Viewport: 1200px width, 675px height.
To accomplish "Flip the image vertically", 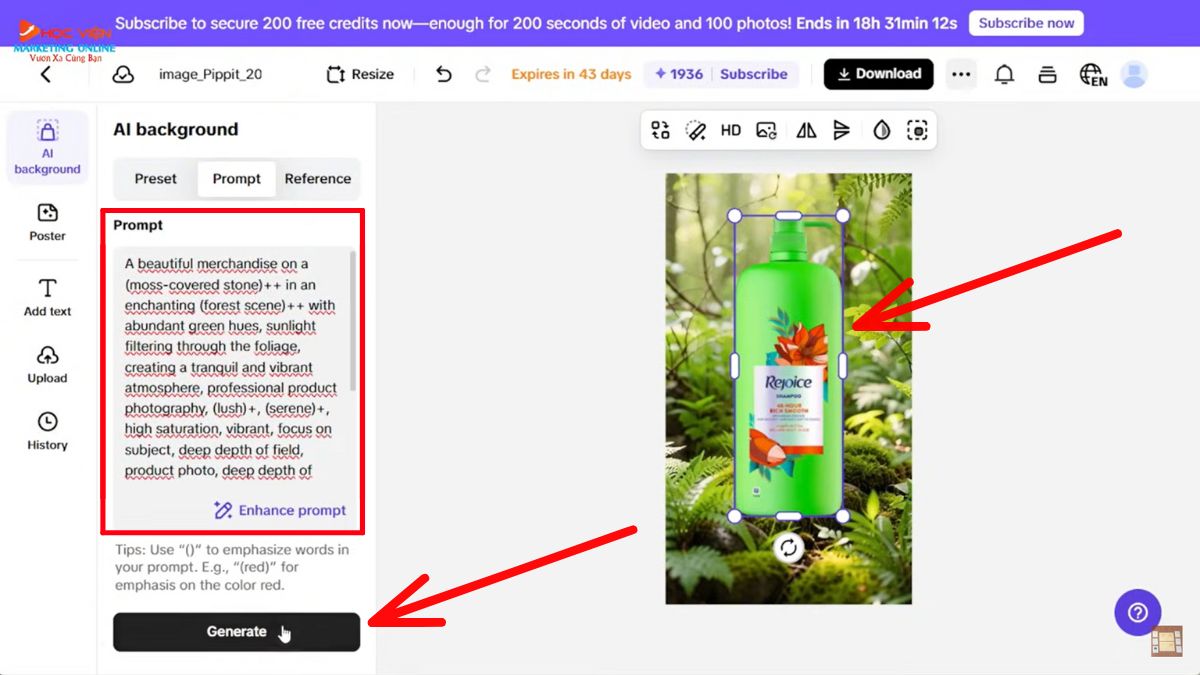I will coord(841,130).
